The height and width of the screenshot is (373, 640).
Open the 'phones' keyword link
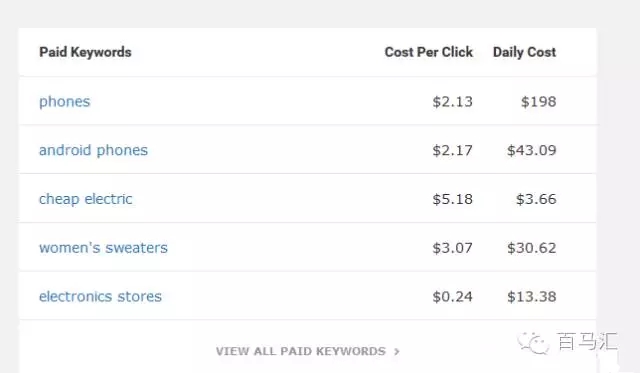(x=64, y=102)
